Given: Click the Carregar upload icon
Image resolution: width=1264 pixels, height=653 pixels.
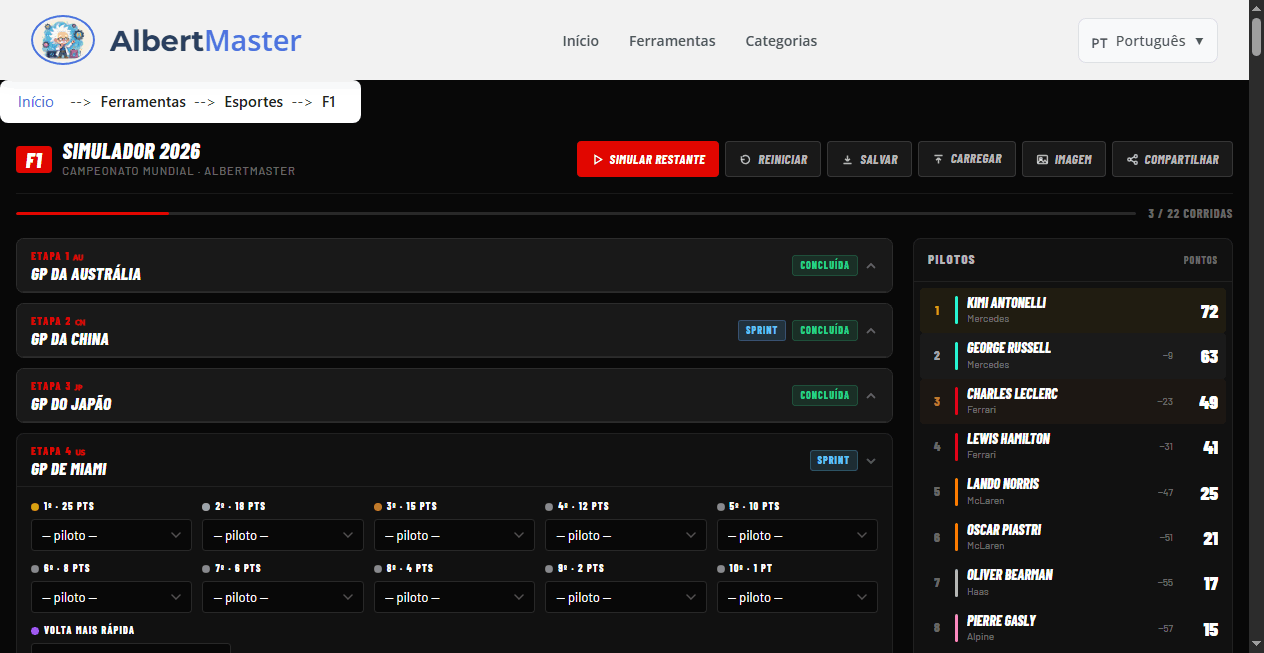Looking at the screenshot, I should 936,158.
